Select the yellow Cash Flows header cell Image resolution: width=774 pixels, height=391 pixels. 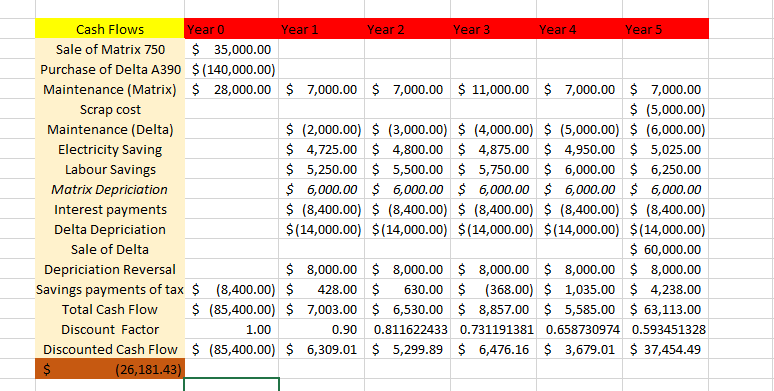110,29
